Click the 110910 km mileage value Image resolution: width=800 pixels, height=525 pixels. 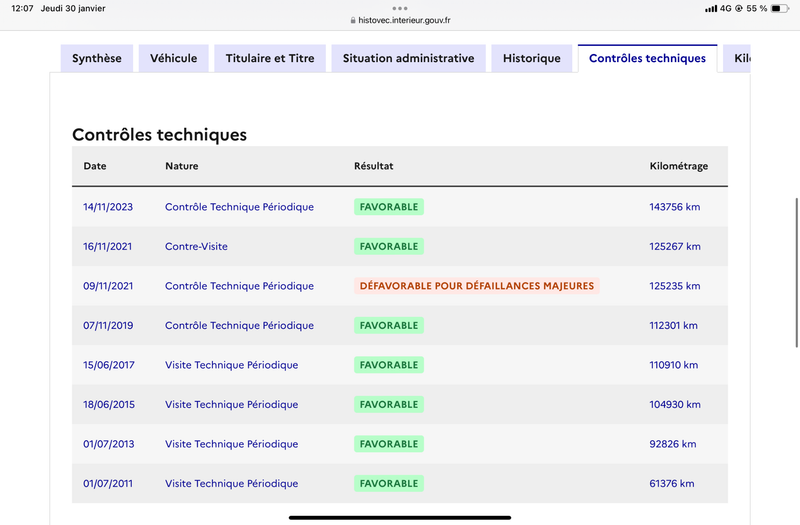pos(673,365)
